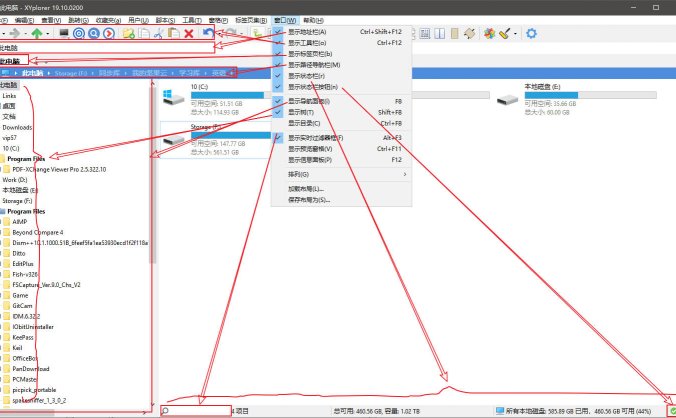
Task: Uncheck 显示树(T) menu entry
Action: [341, 112]
